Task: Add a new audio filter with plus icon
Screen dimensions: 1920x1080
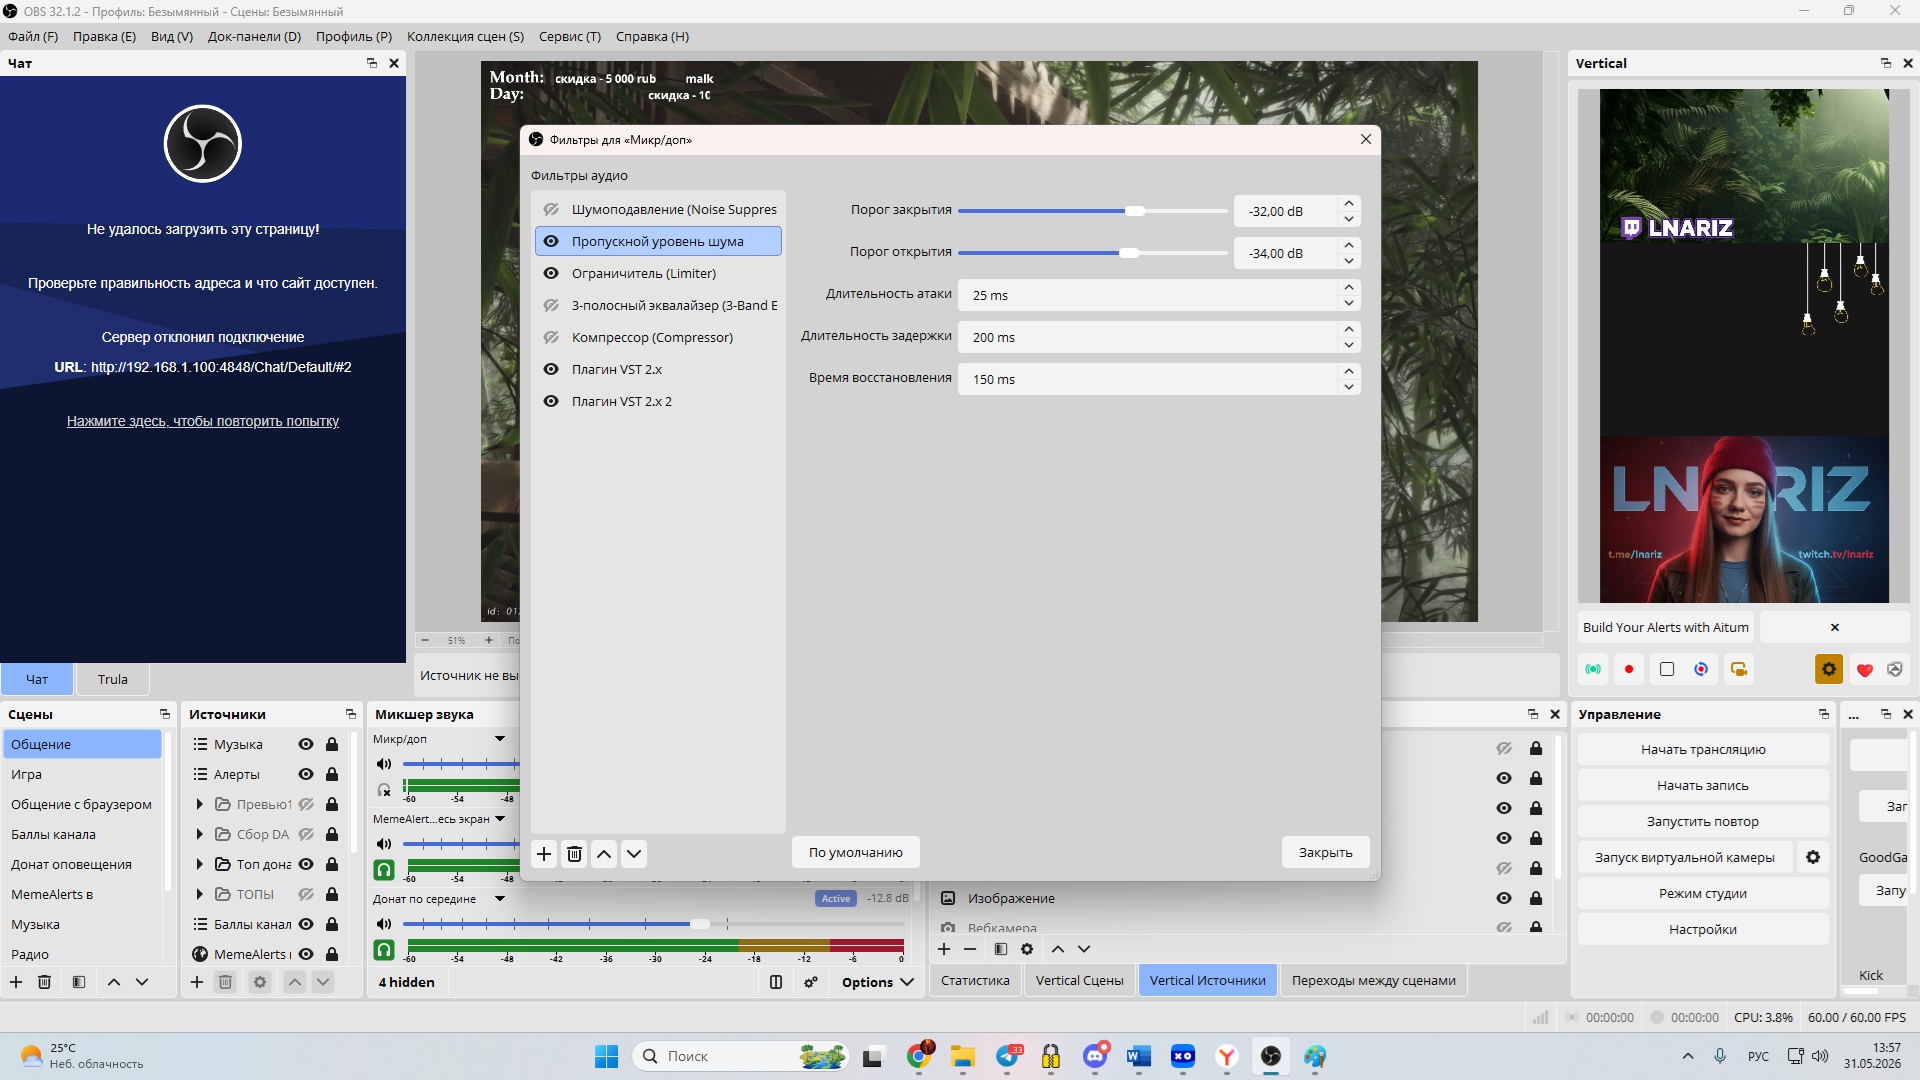Action: pos(544,853)
